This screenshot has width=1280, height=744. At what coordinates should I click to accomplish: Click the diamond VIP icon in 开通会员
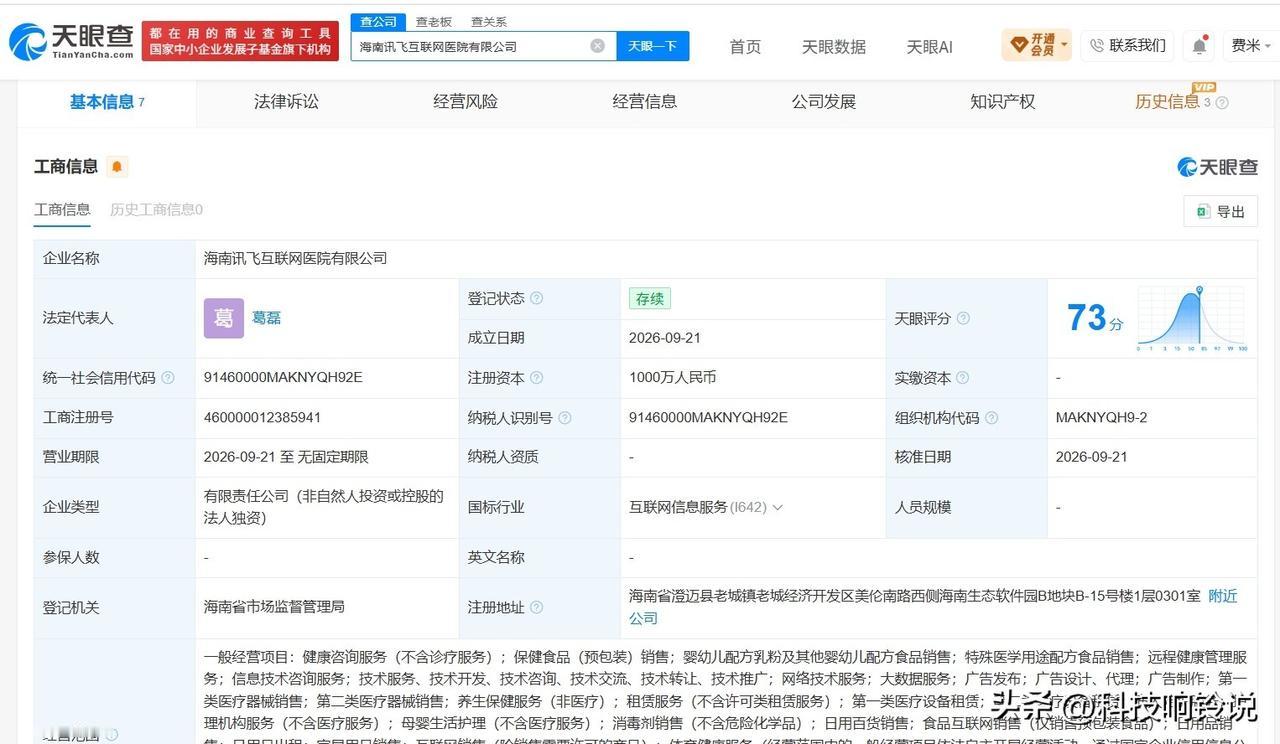pyautogui.click(x=1019, y=45)
